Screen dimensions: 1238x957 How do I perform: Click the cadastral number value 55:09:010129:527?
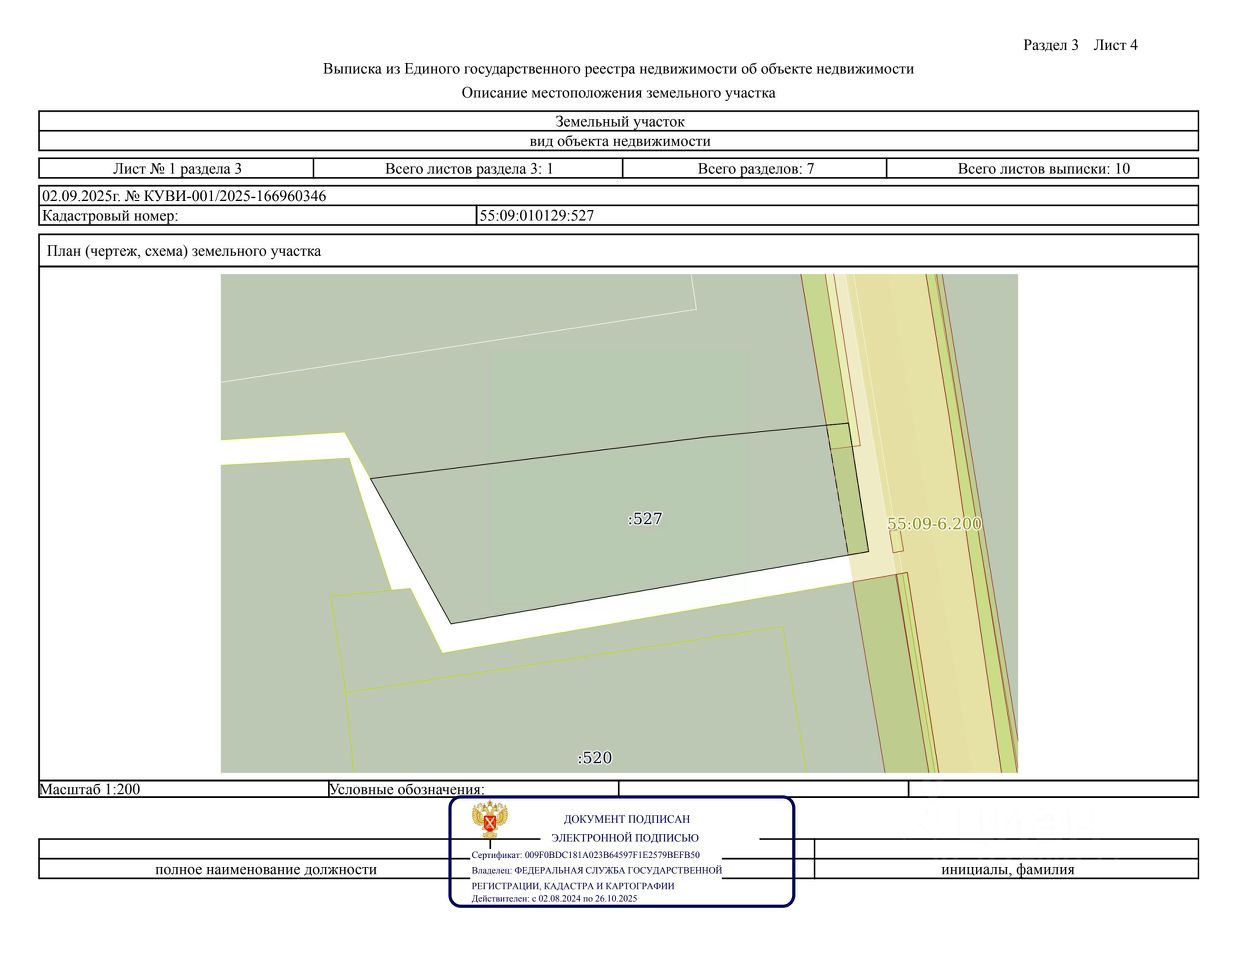click(x=537, y=216)
